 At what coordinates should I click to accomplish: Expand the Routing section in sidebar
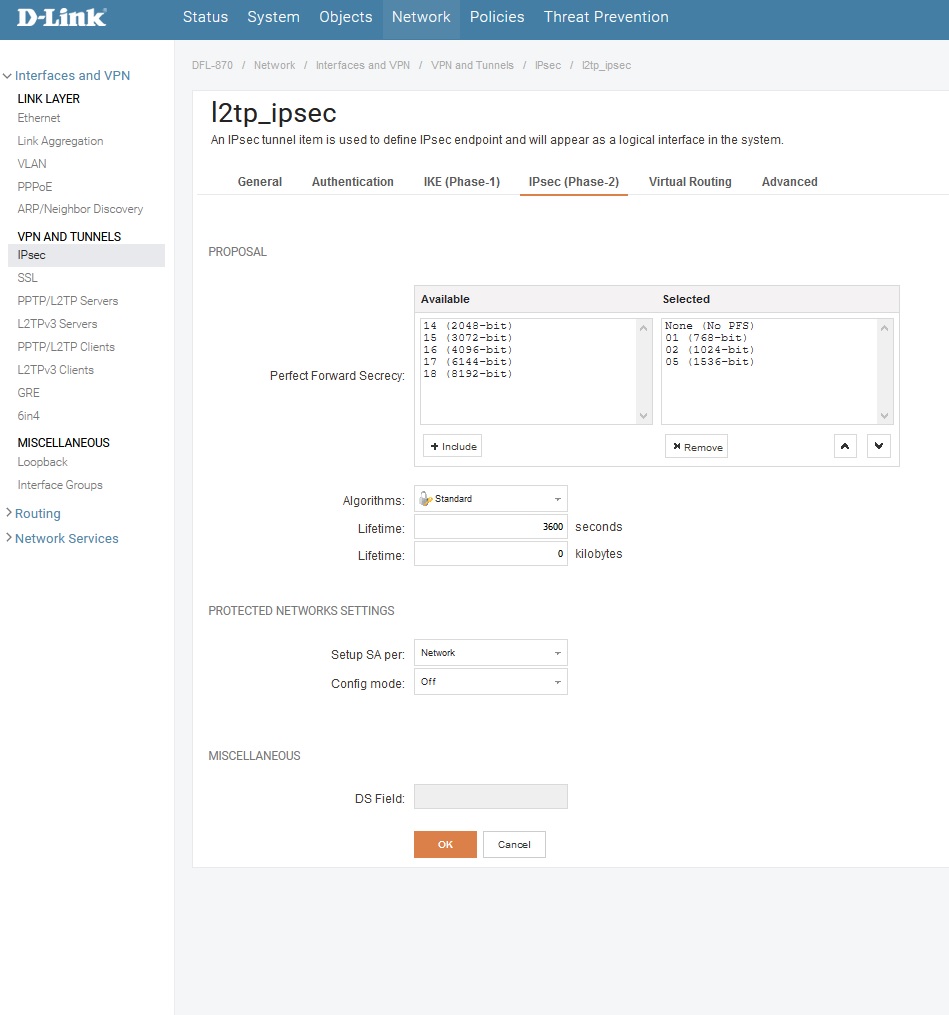pos(37,513)
